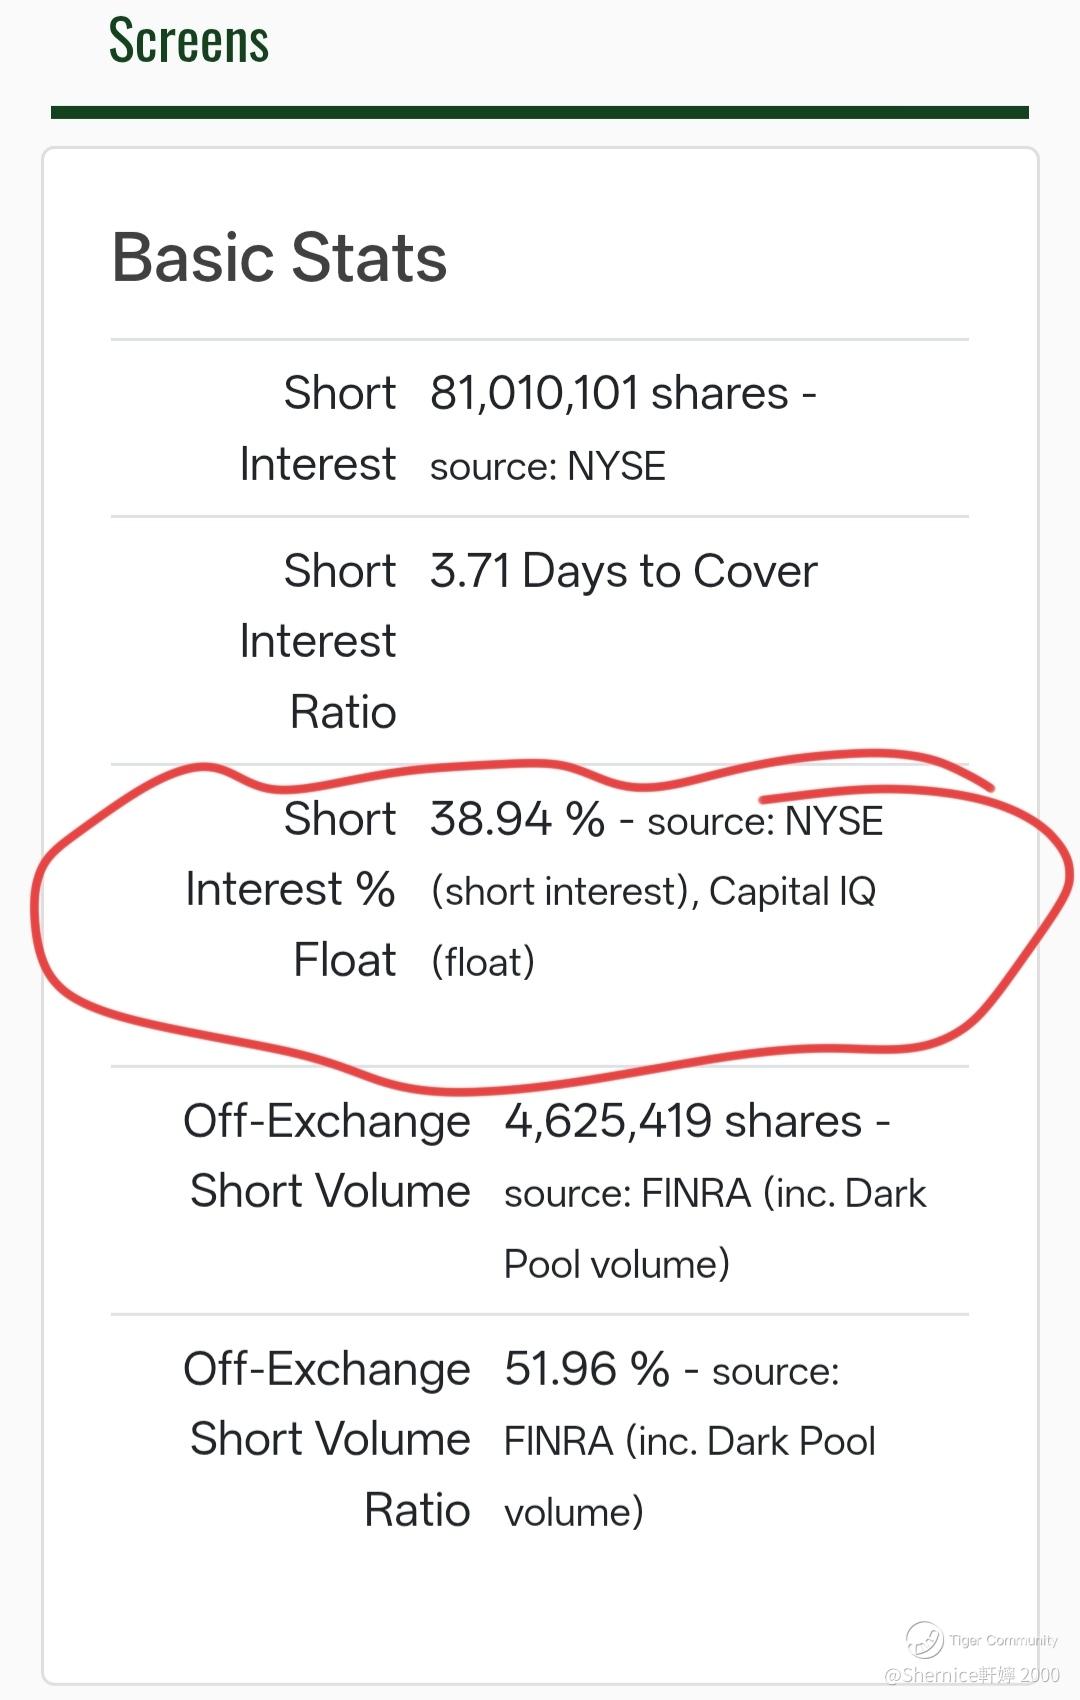Select the 81,010,101 shares value
The image size is (1080, 1700).
point(609,394)
